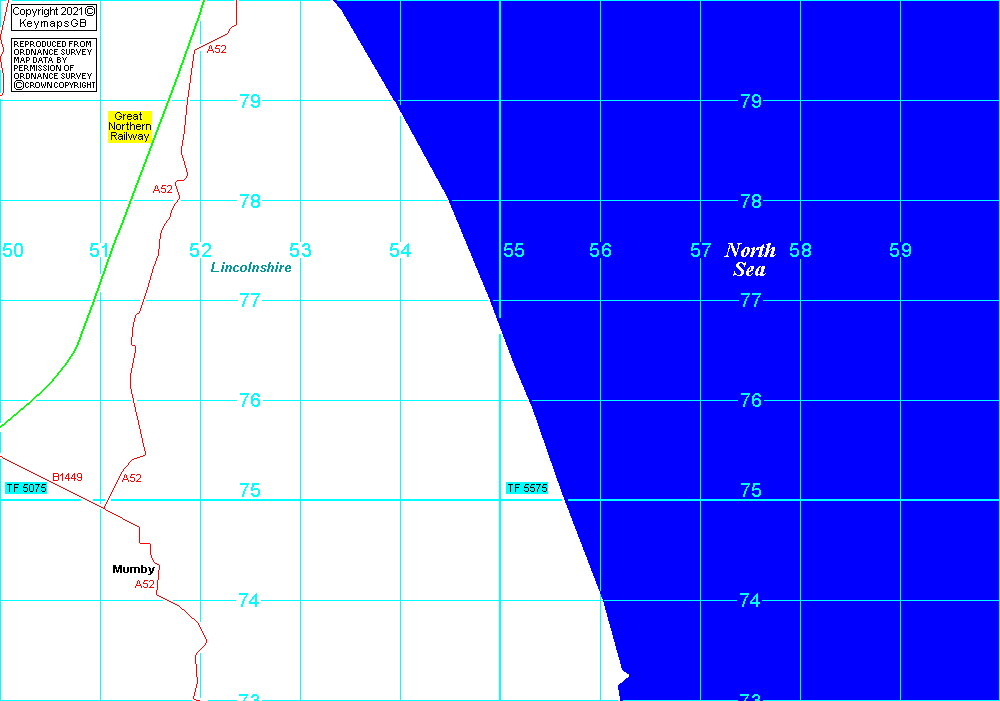
Task: Click the TF 5075 grid reference label
Action: tap(26, 488)
